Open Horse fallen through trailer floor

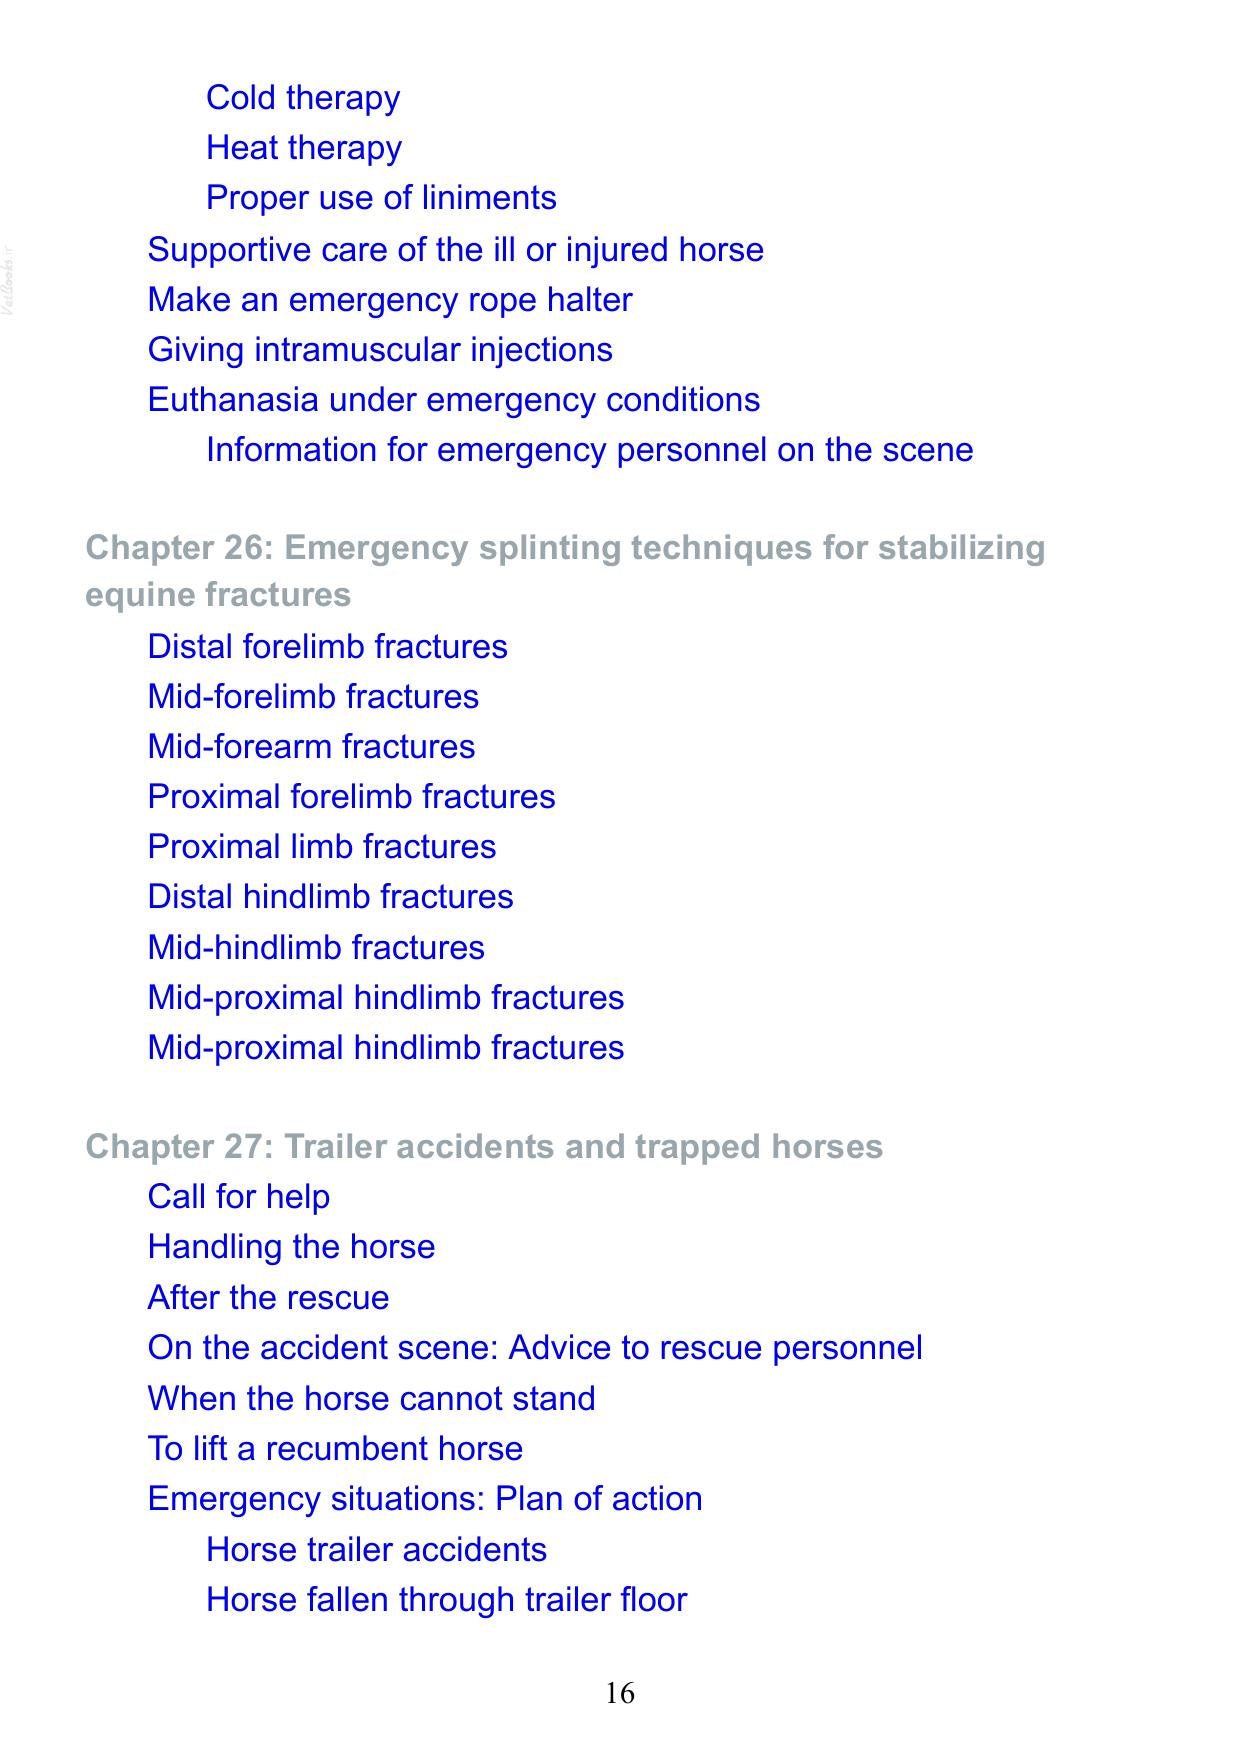click(446, 1600)
